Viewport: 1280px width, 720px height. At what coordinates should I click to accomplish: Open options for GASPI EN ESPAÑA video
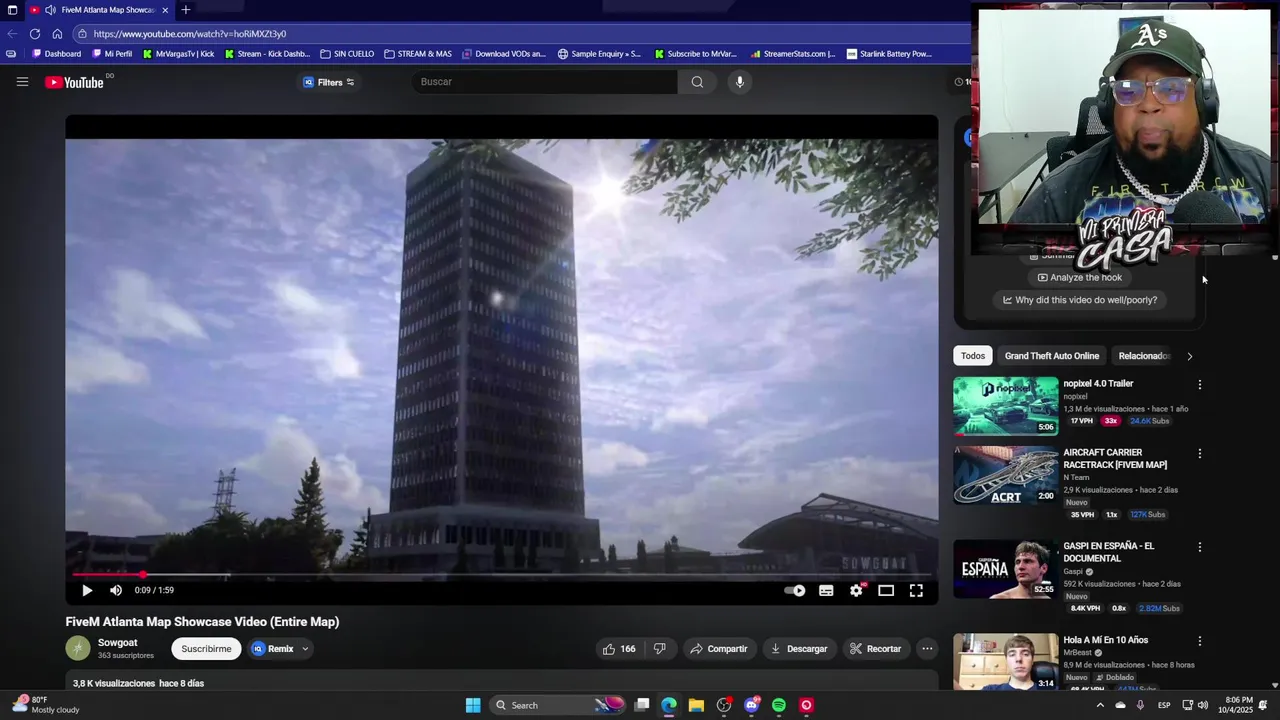[x=1200, y=547]
